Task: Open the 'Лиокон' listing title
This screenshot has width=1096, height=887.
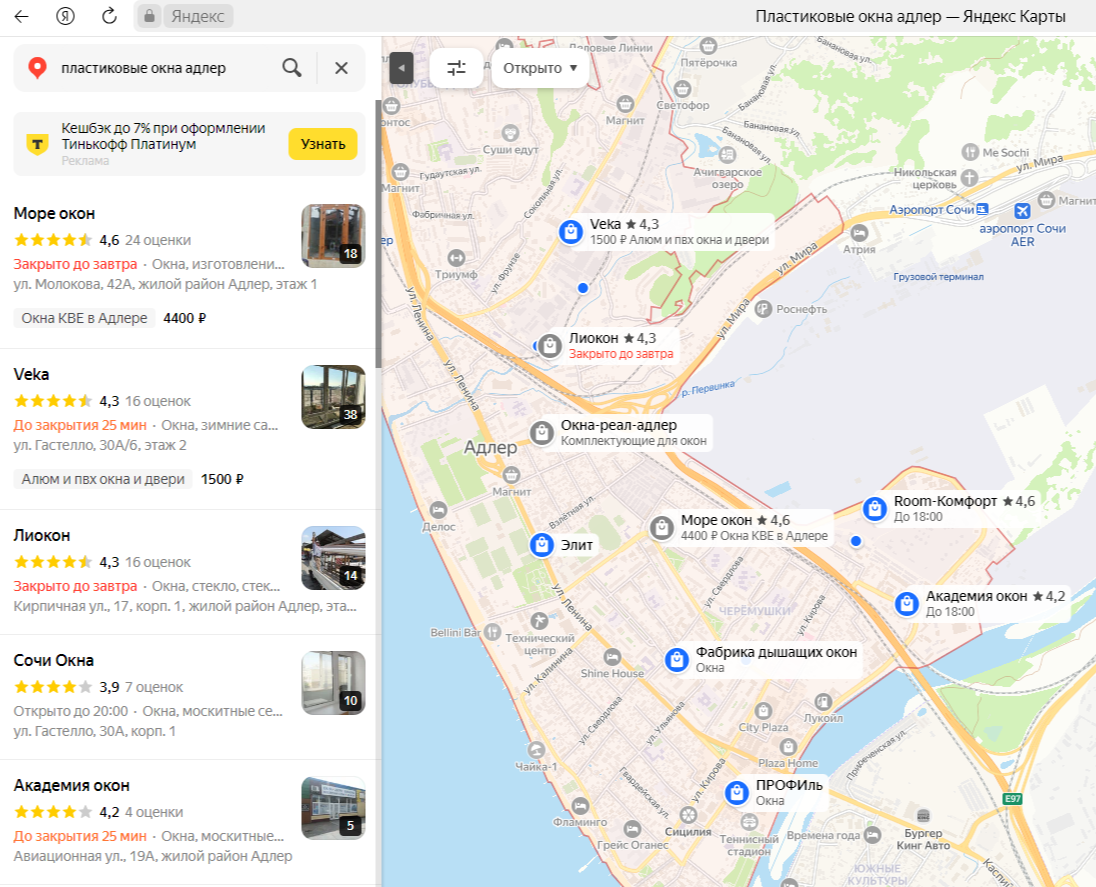Action: [42, 535]
